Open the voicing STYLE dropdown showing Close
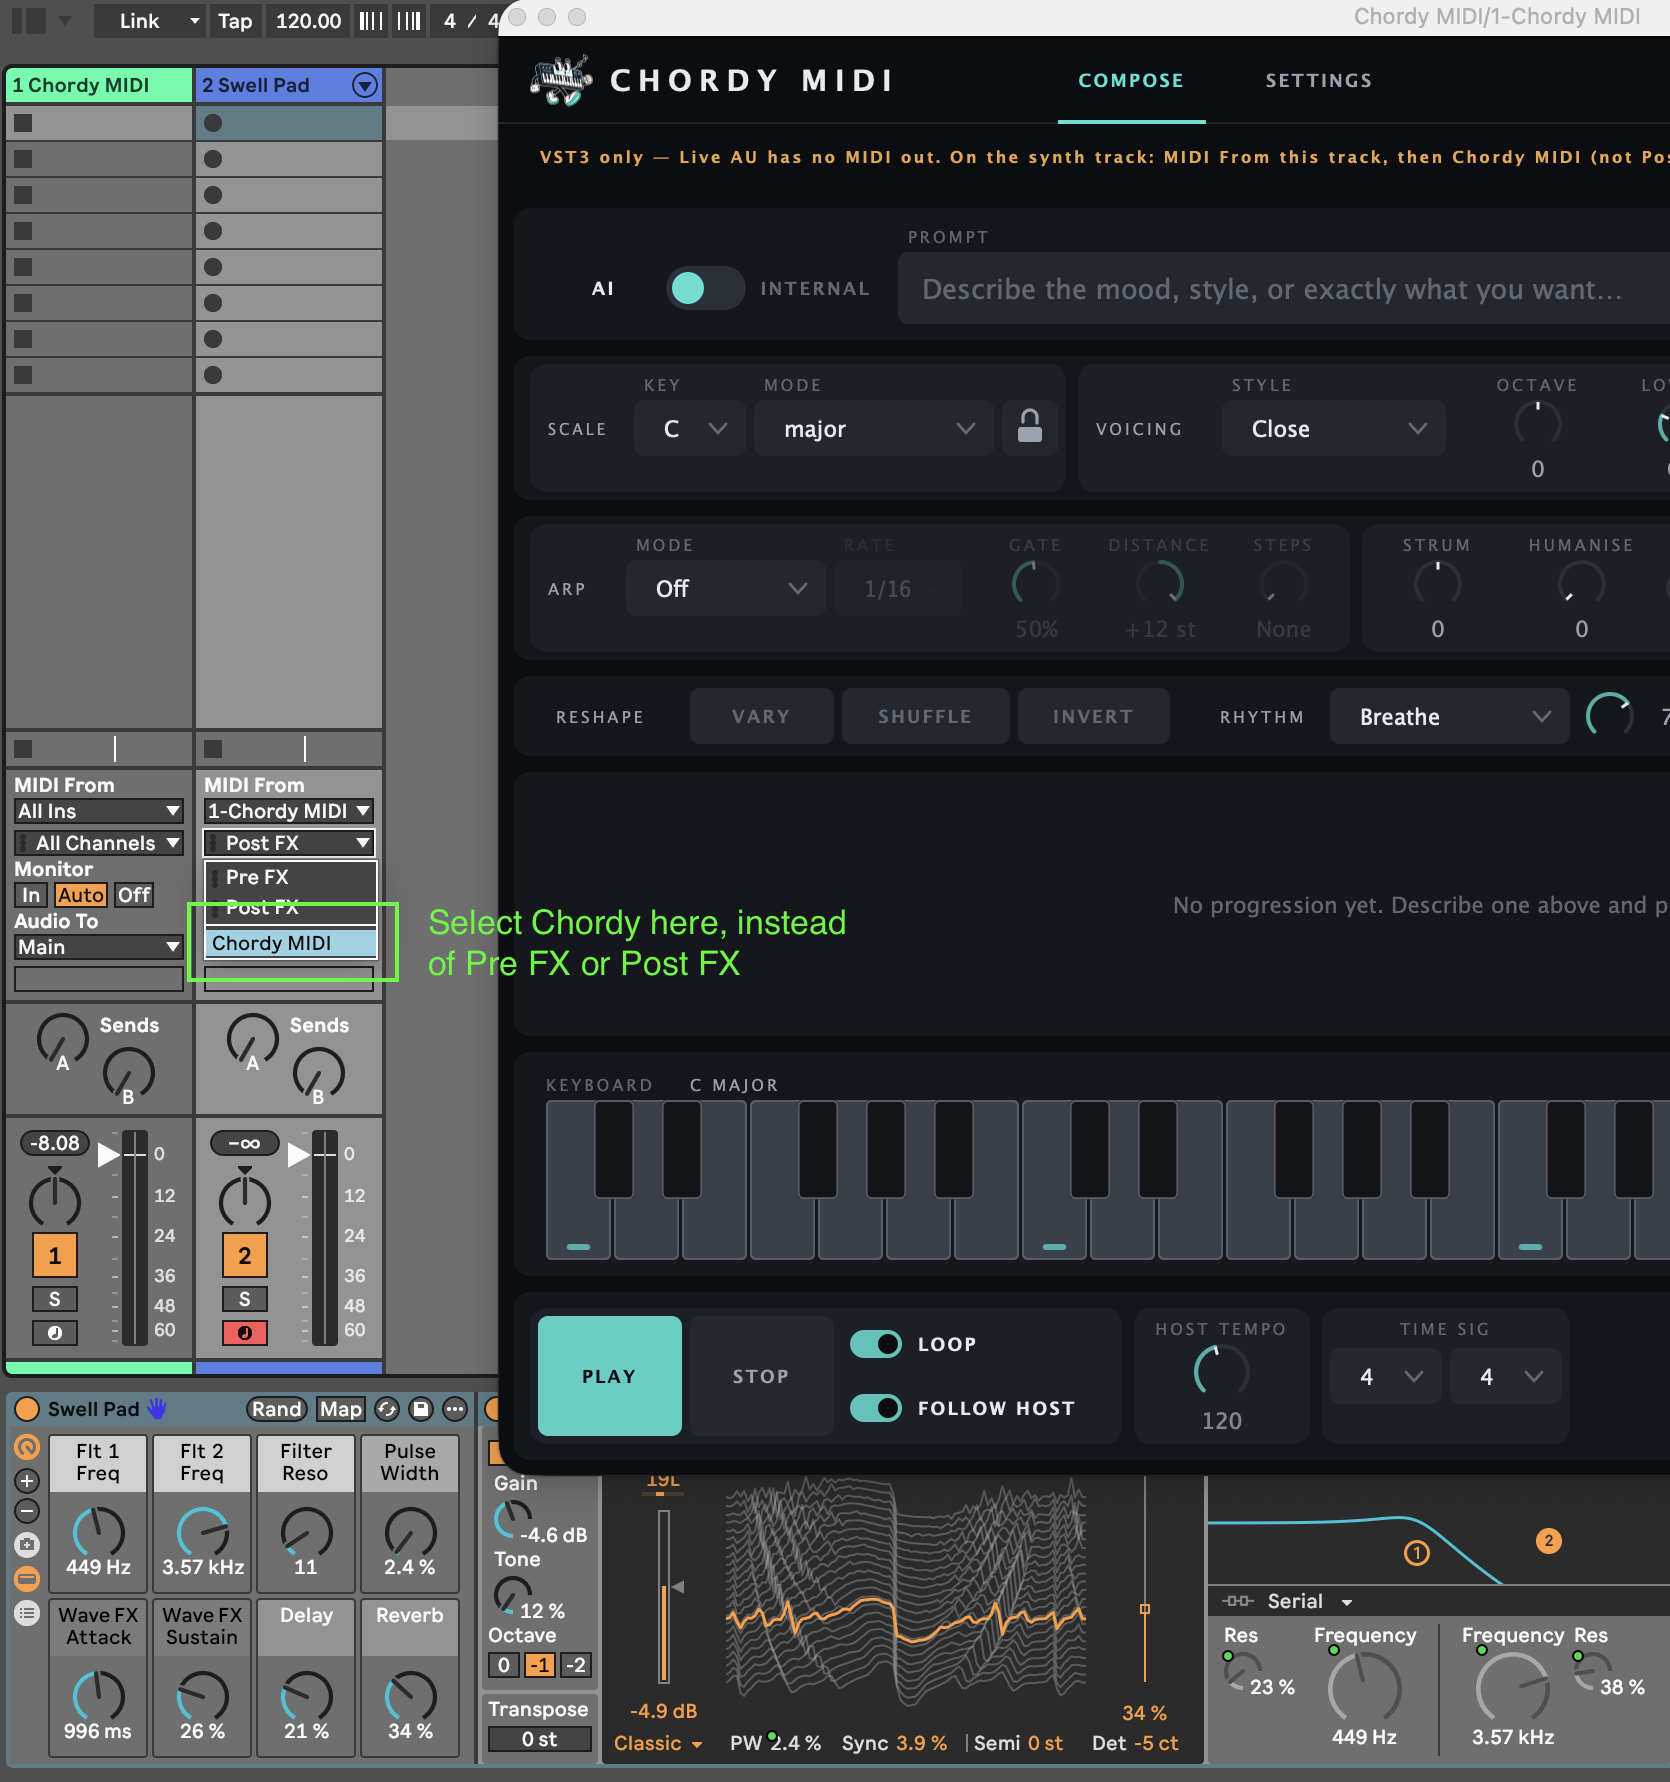Screen dimensions: 1670x1782 (1334, 428)
